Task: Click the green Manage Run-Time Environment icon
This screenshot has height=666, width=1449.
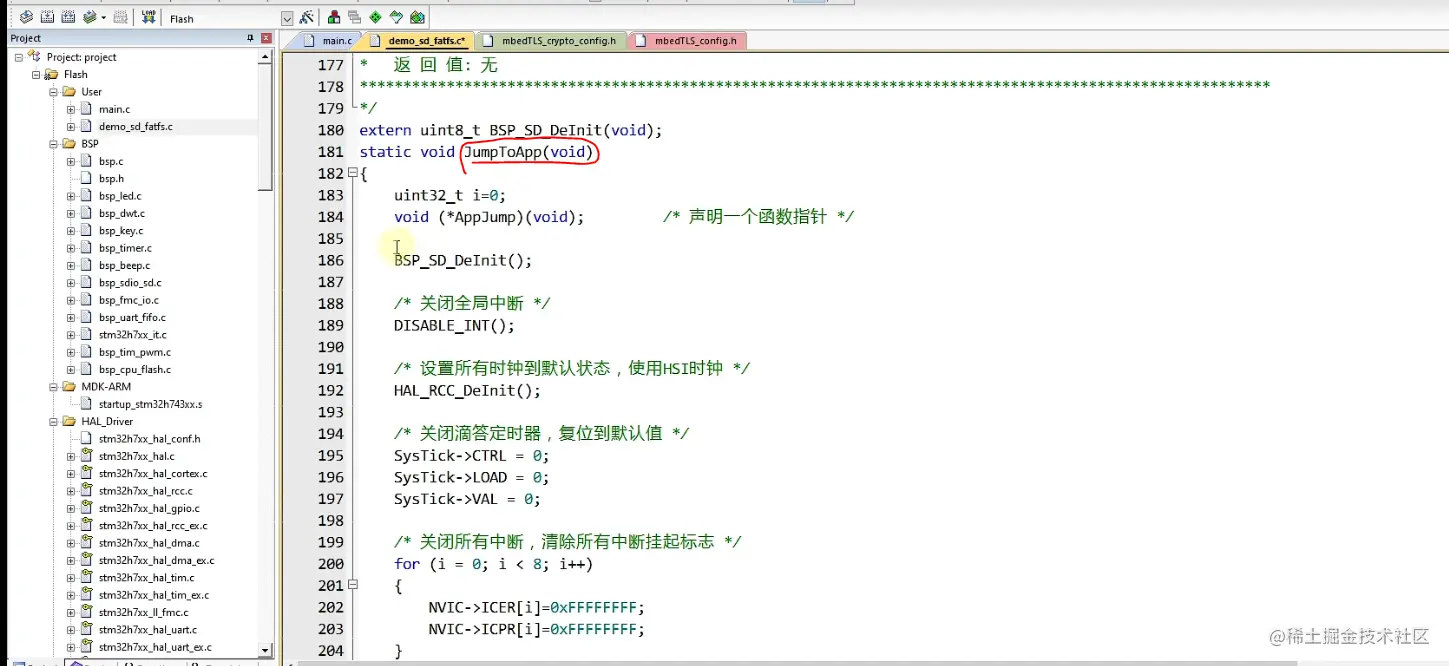Action: (375, 17)
